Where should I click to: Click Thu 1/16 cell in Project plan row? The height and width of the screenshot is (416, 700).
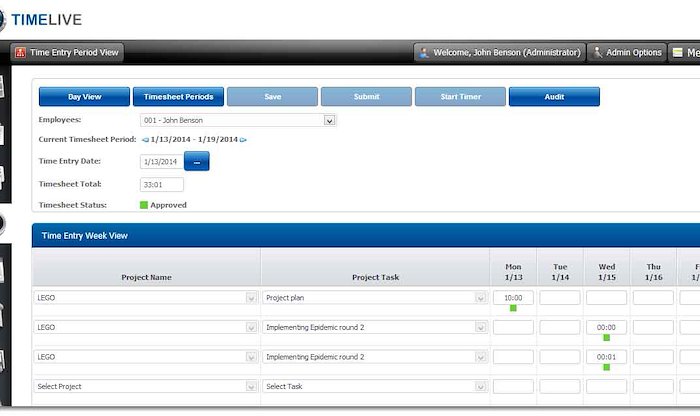pos(653,298)
